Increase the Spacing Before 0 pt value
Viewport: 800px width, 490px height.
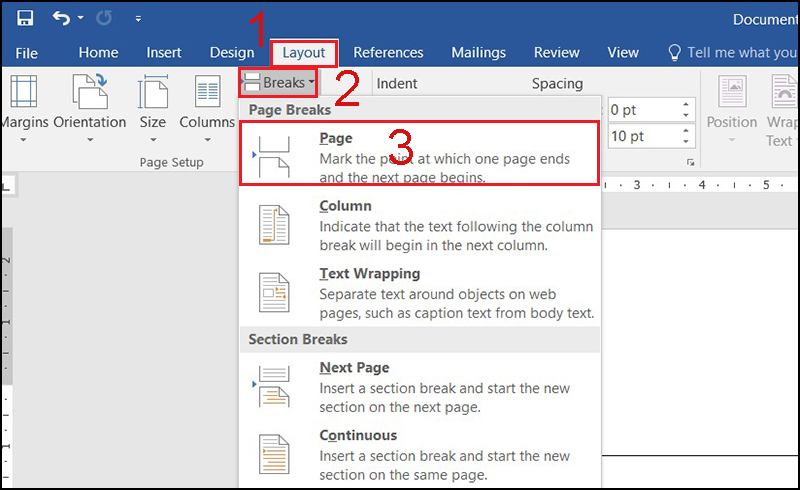pos(686,105)
